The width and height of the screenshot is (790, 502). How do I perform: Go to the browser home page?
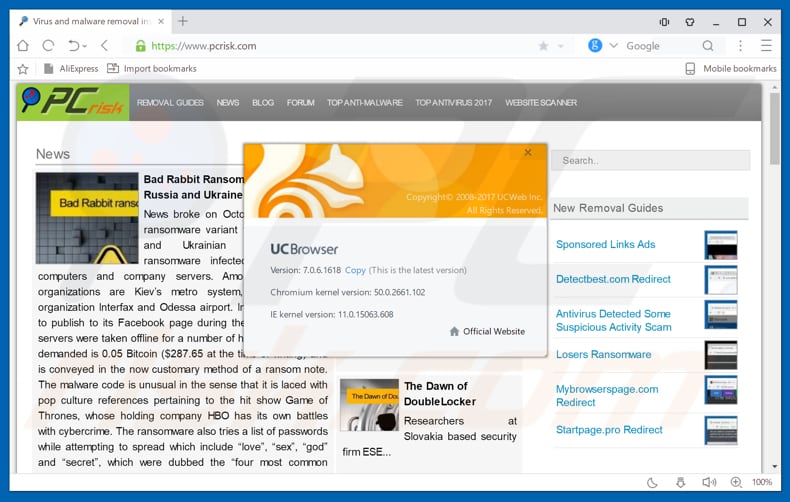pyautogui.click(x=23, y=46)
